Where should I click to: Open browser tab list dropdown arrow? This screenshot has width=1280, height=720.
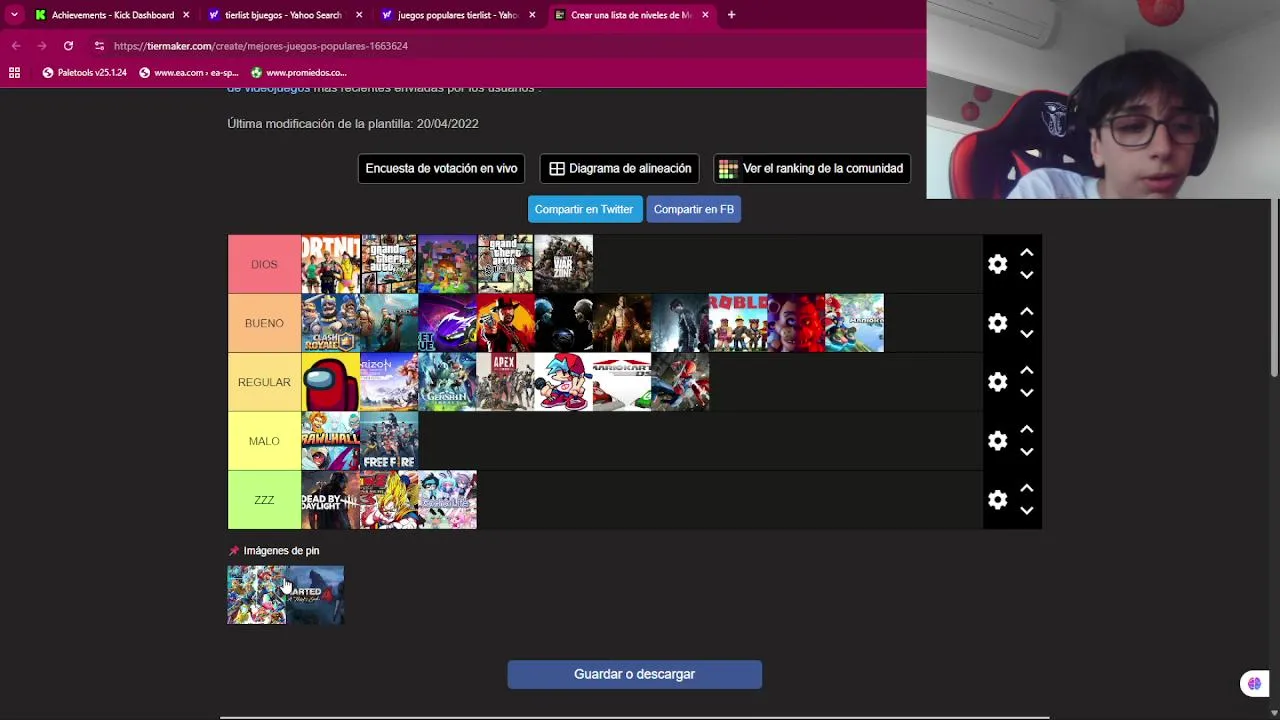point(14,15)
